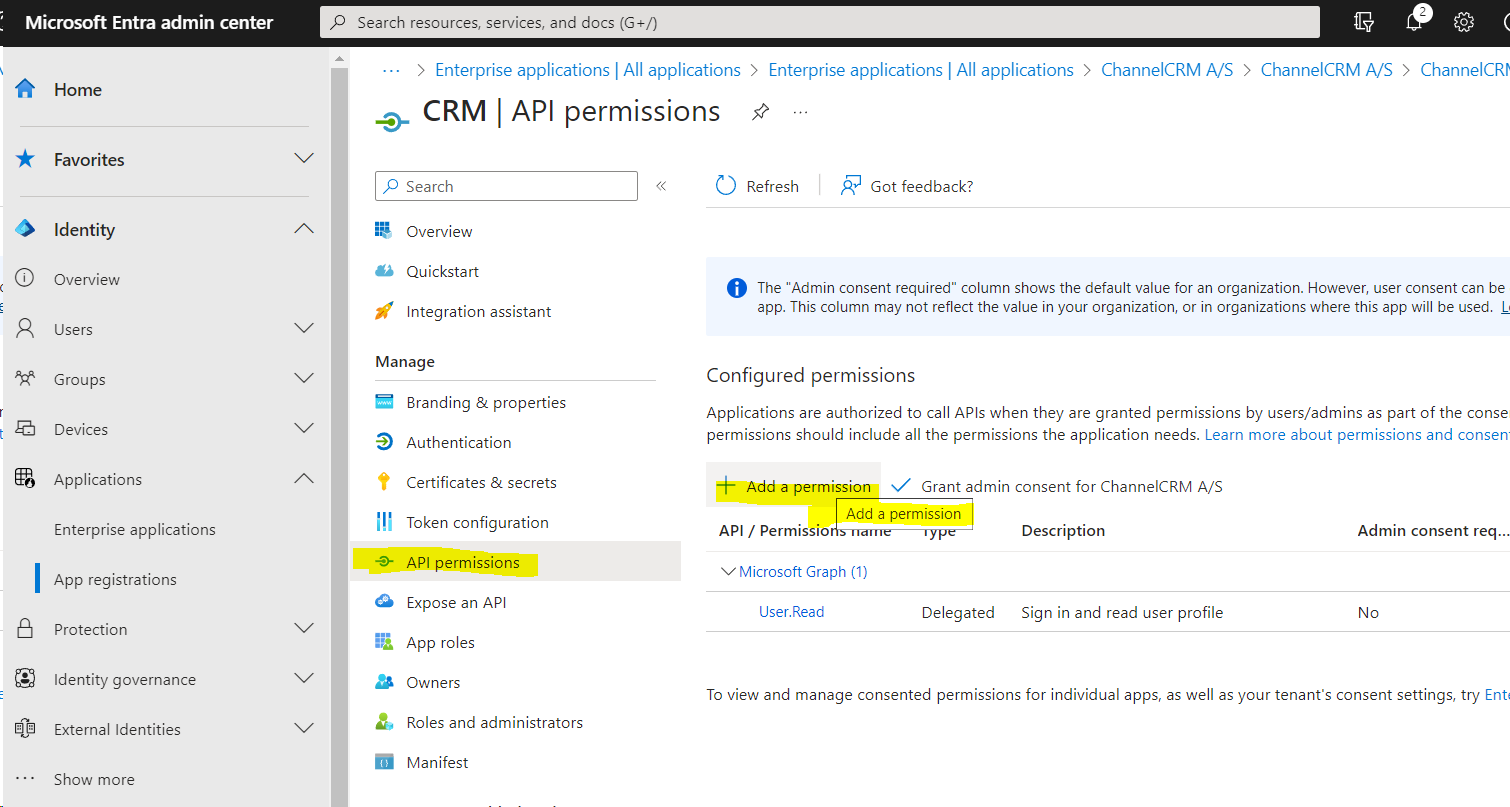This screenshot has height=807, width=1510.
Task: Open the User.Read permission link
Action: coord(791,612)
